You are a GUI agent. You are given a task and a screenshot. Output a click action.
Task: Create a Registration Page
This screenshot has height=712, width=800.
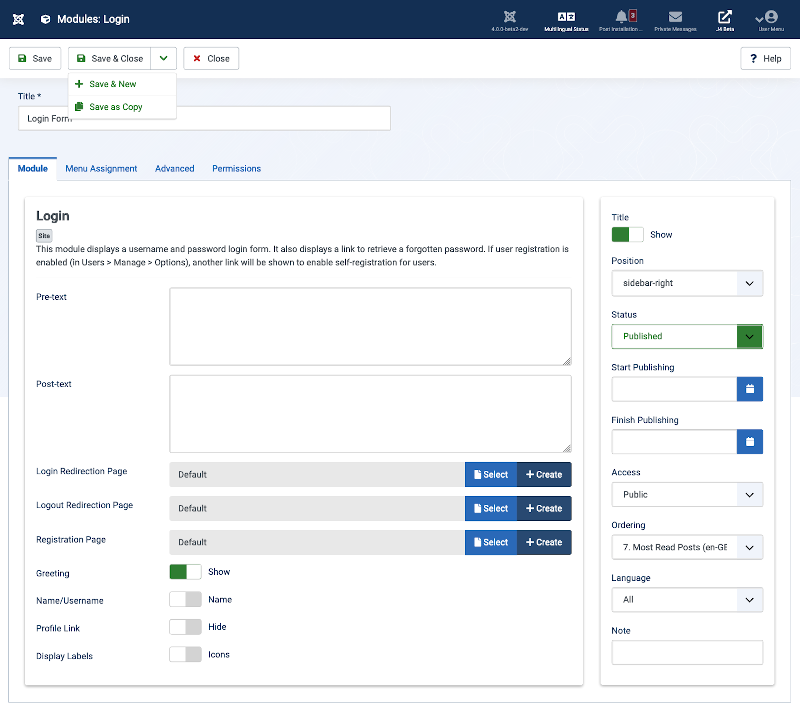(x=544, y=543)
